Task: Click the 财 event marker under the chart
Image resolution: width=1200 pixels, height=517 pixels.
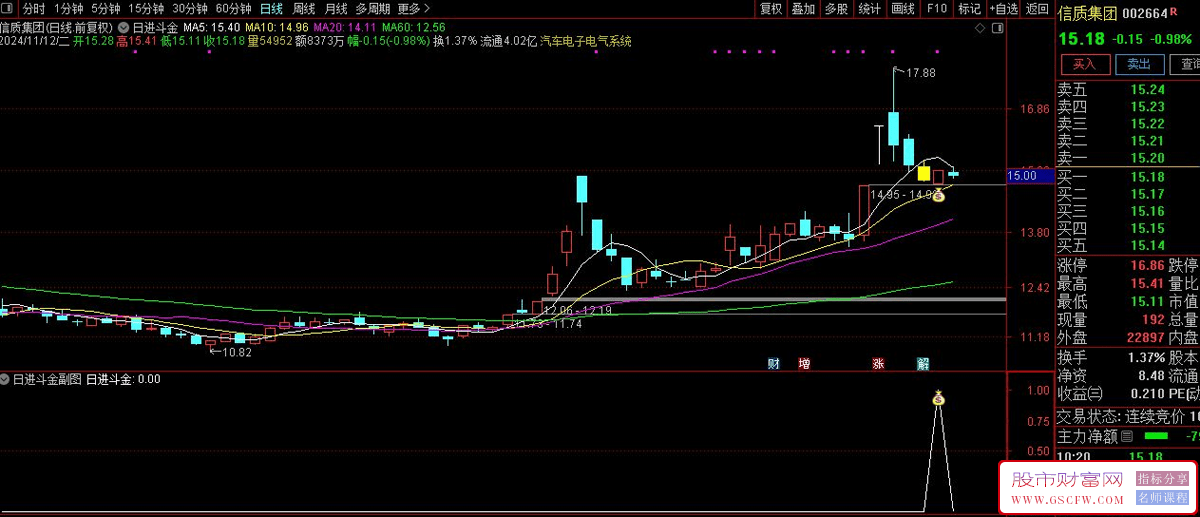Action: click(x=773, y=364)
